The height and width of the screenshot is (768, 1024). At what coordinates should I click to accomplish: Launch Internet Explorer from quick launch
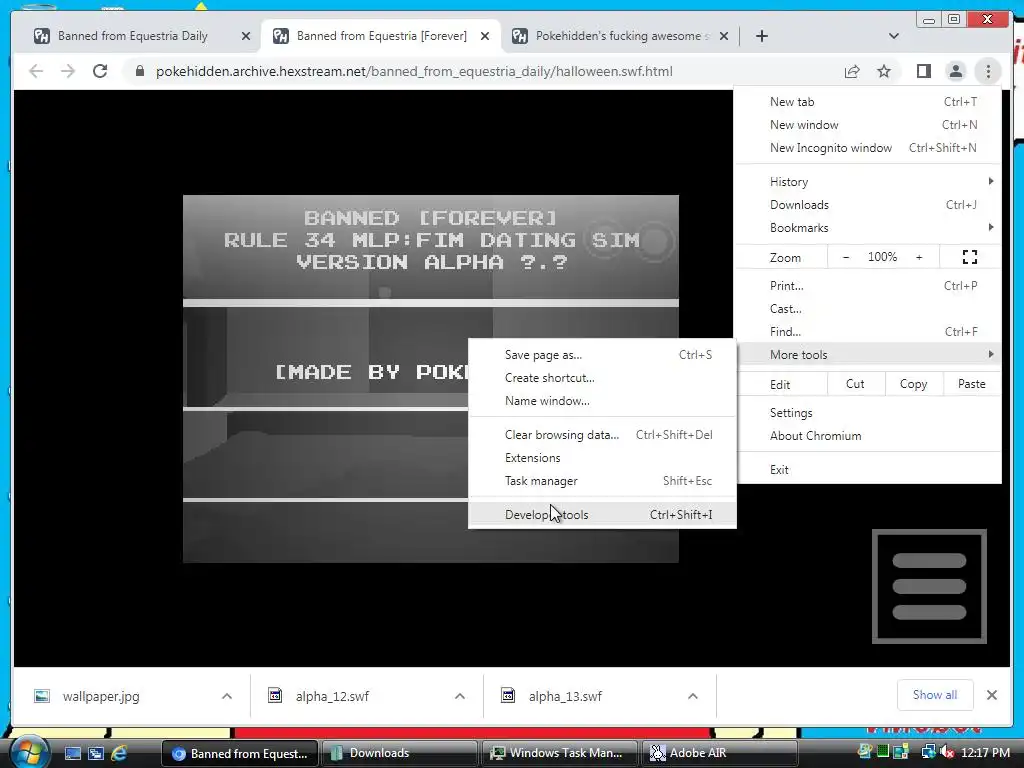(x=120, y=753)
